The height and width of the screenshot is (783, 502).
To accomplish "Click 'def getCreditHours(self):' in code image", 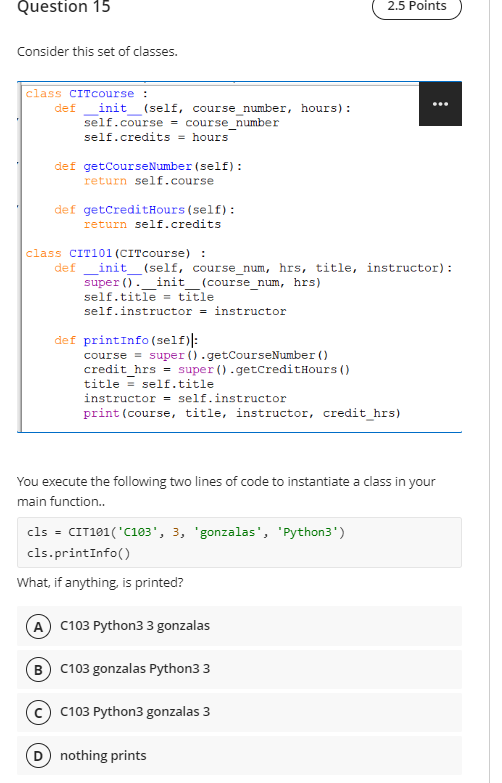I will (x=145, y=210).
